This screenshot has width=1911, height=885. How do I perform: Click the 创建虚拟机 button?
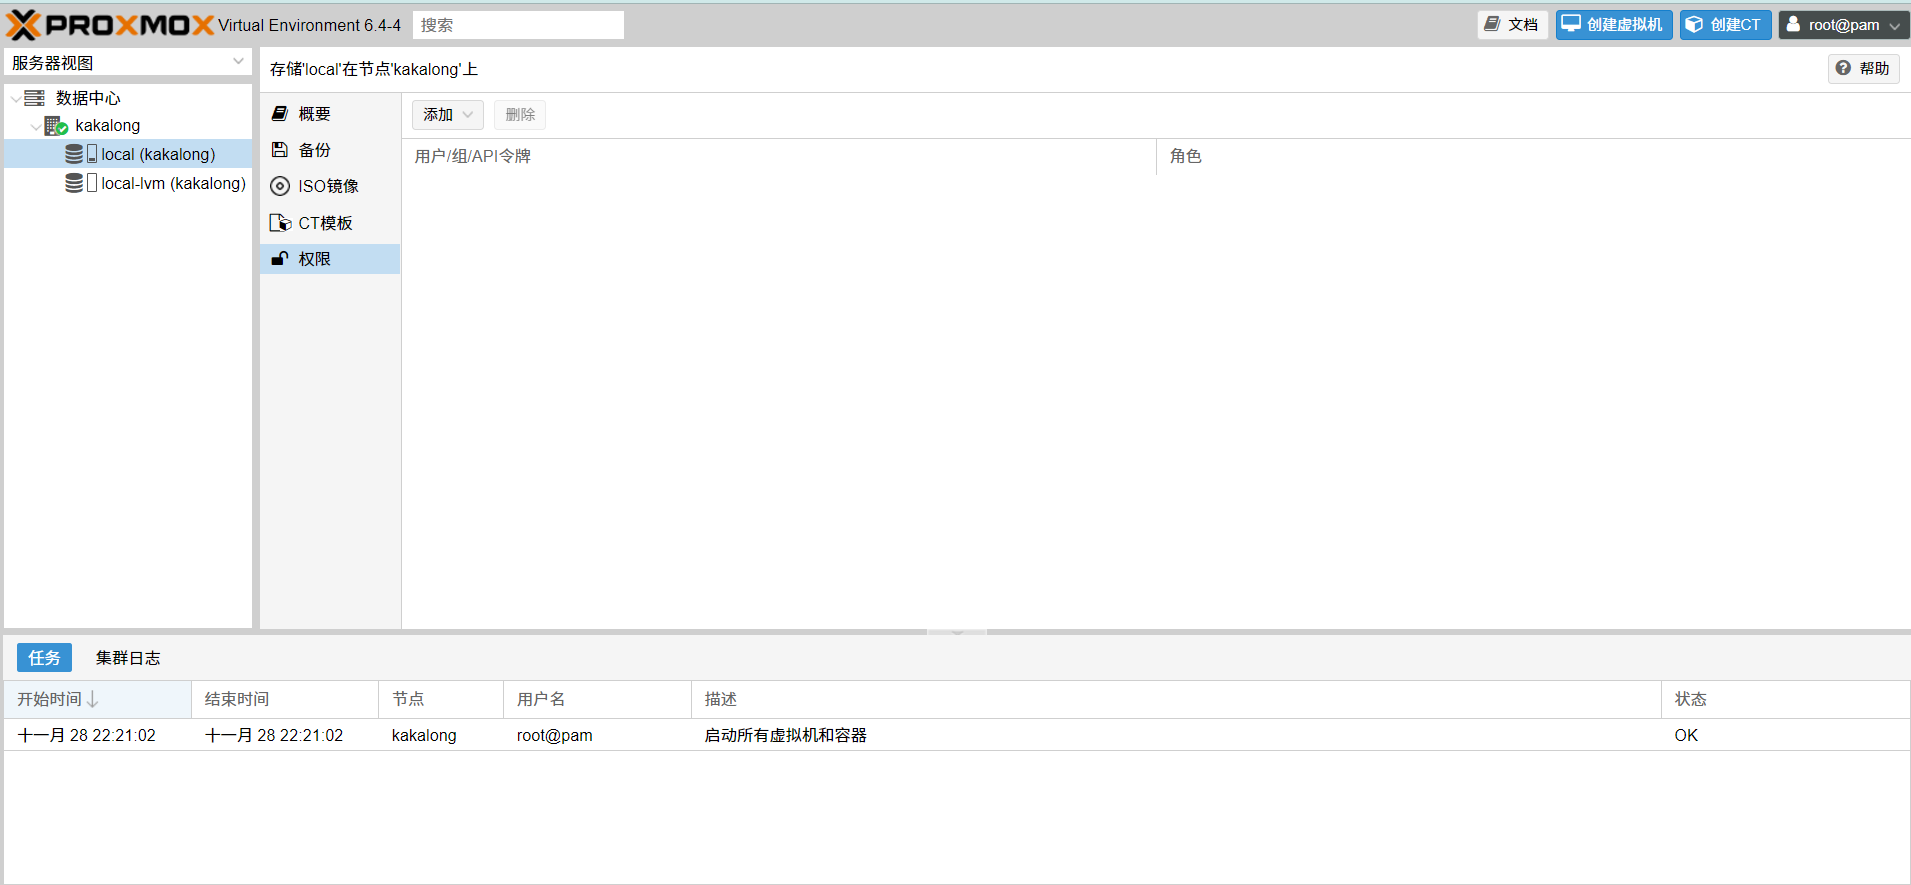[x=1613, y=25]
